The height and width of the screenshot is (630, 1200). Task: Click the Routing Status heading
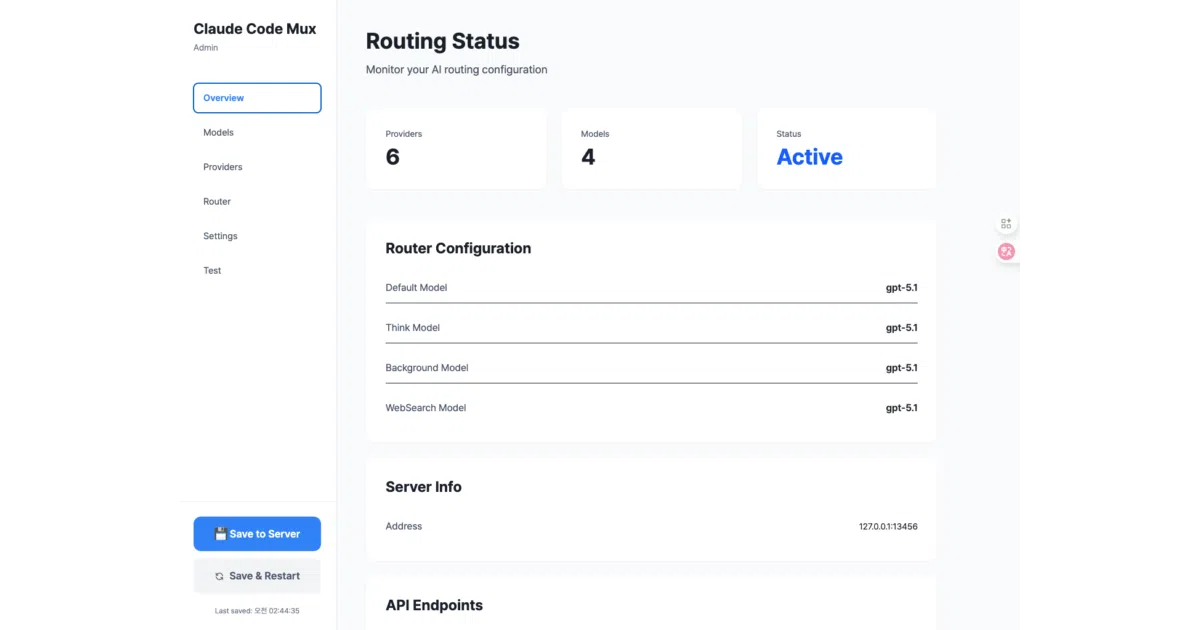coord(443,42)
